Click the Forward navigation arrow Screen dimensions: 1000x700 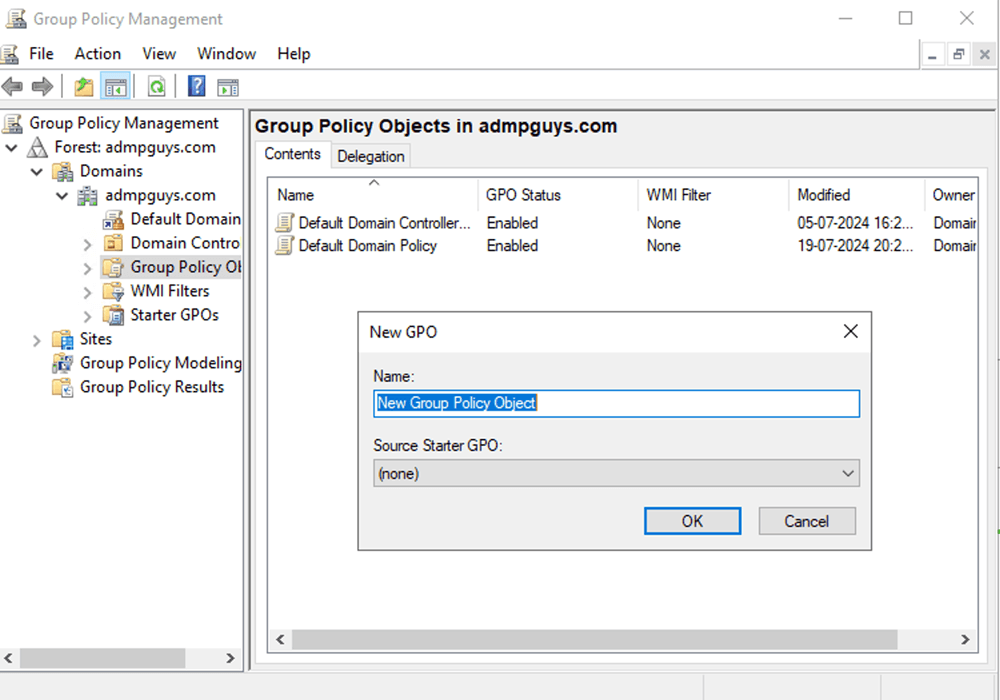pyautogui.click(x=40, y=86)
